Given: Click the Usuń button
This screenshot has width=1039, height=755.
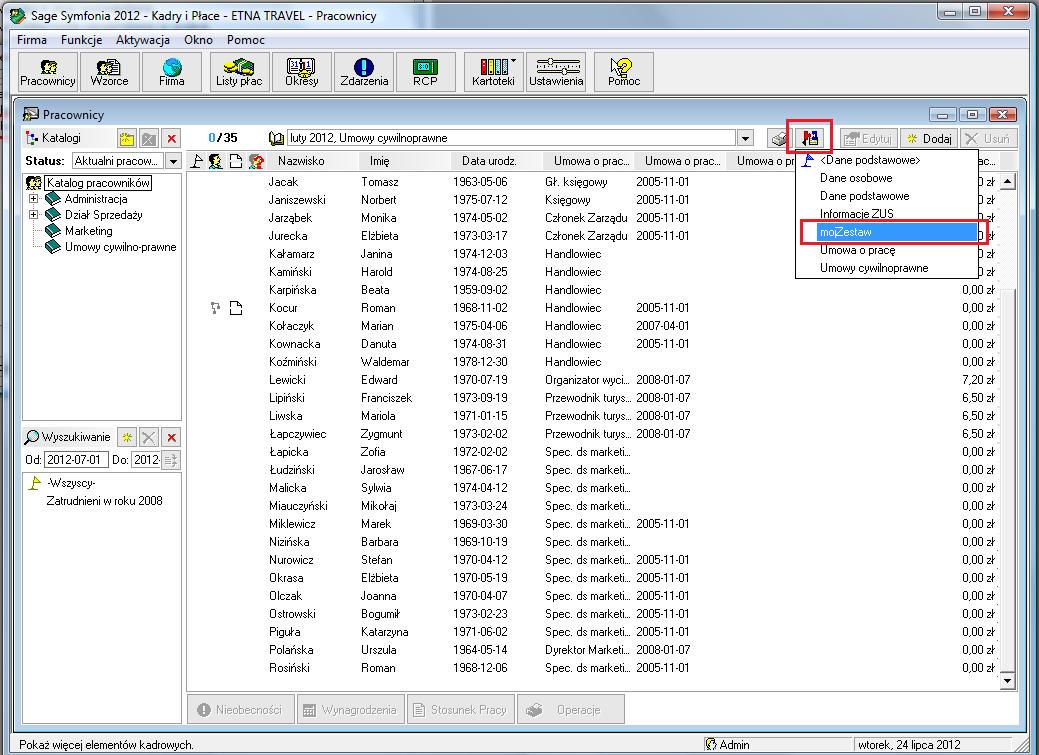Looking at the screenshot, I should pyautogui.click(x=988, y=139).
